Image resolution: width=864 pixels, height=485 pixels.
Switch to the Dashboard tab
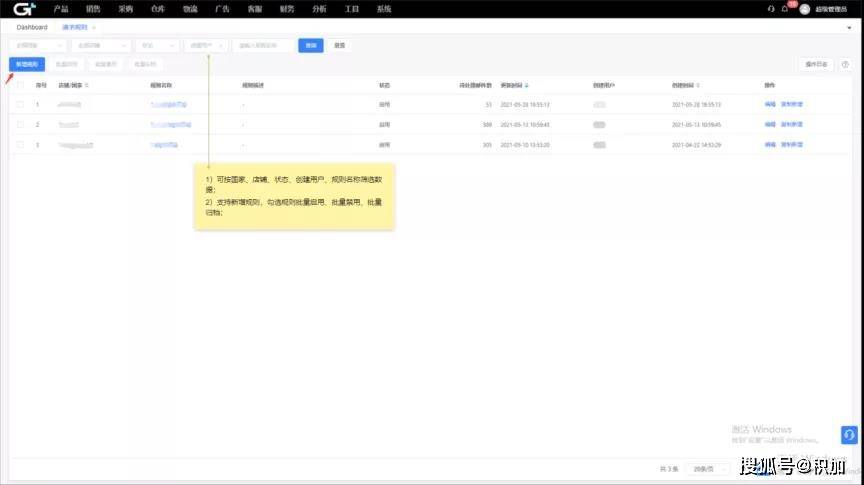pyautogui.click(x=32, y=27)
